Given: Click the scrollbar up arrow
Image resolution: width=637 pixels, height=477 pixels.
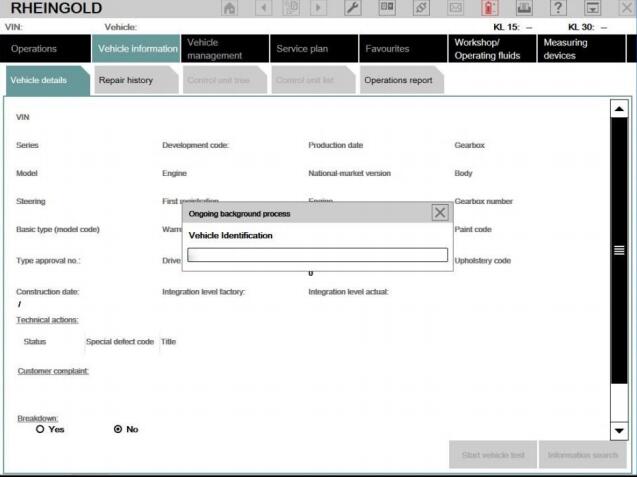Looking at the screenshot, I should point(619,109).
